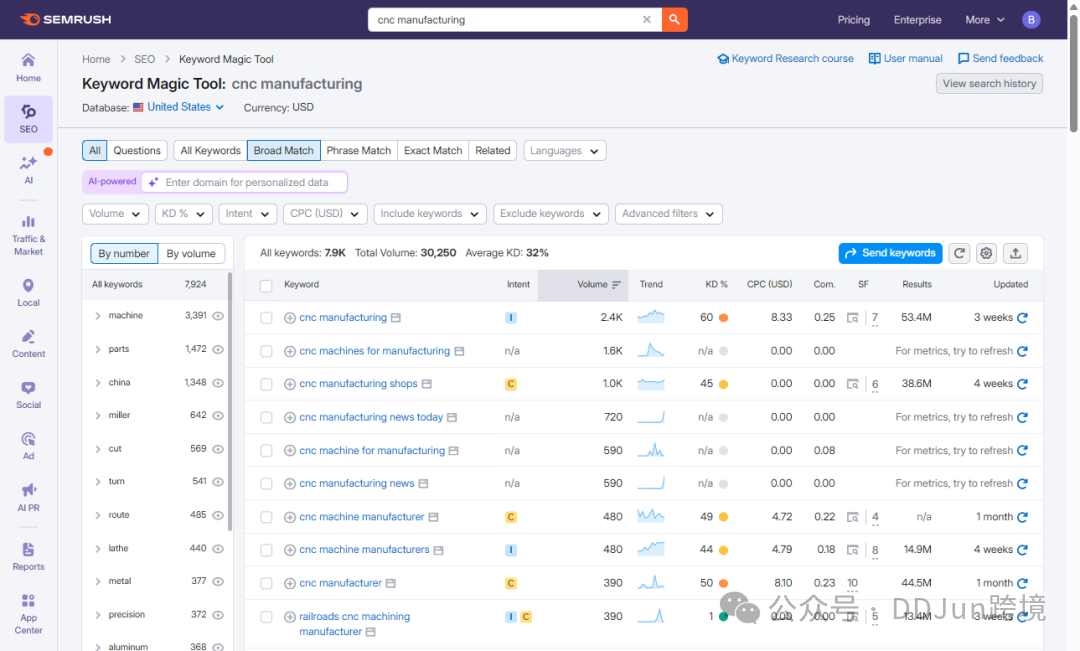This screenshot has height=651, width=1080.
Task: Refresh metrics for cnc manufacturing row
Action: pos(1022,318)
